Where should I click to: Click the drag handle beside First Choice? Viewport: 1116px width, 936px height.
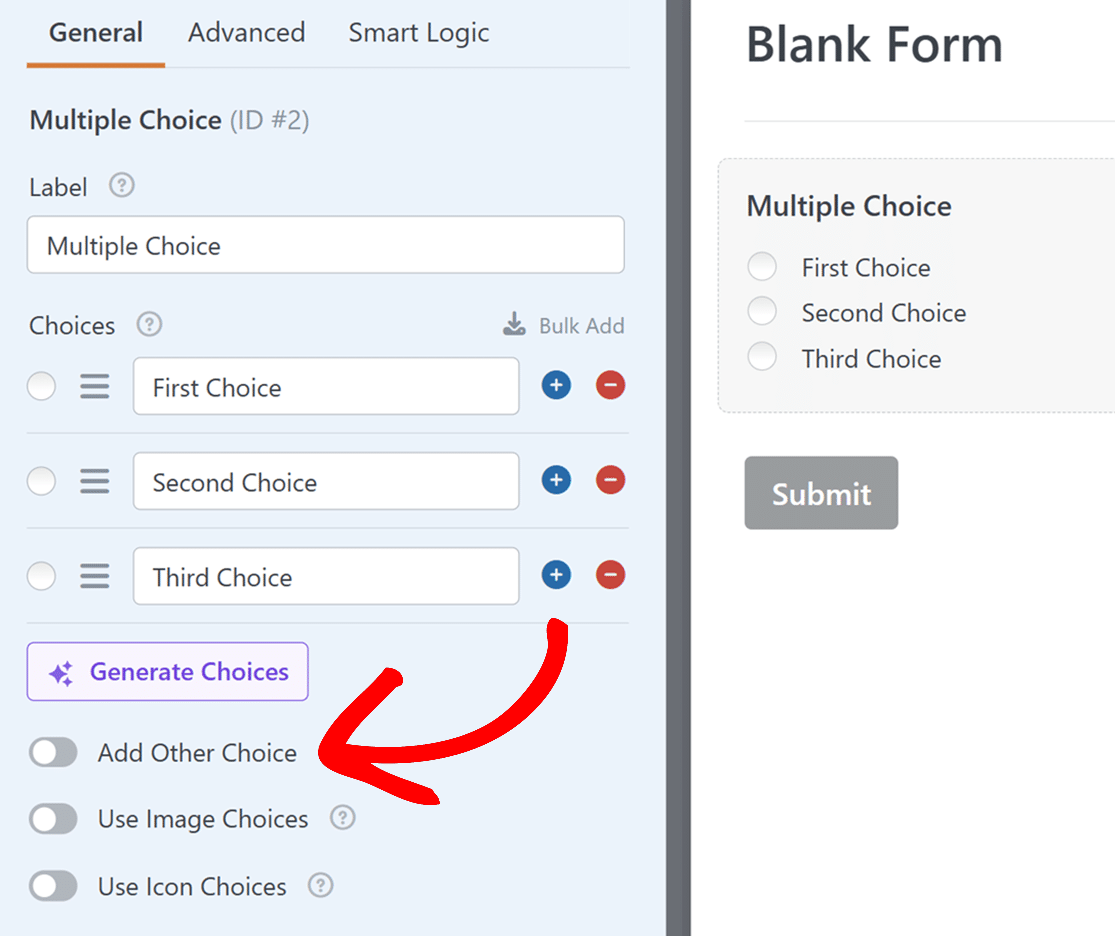click(x=95, y=386)
